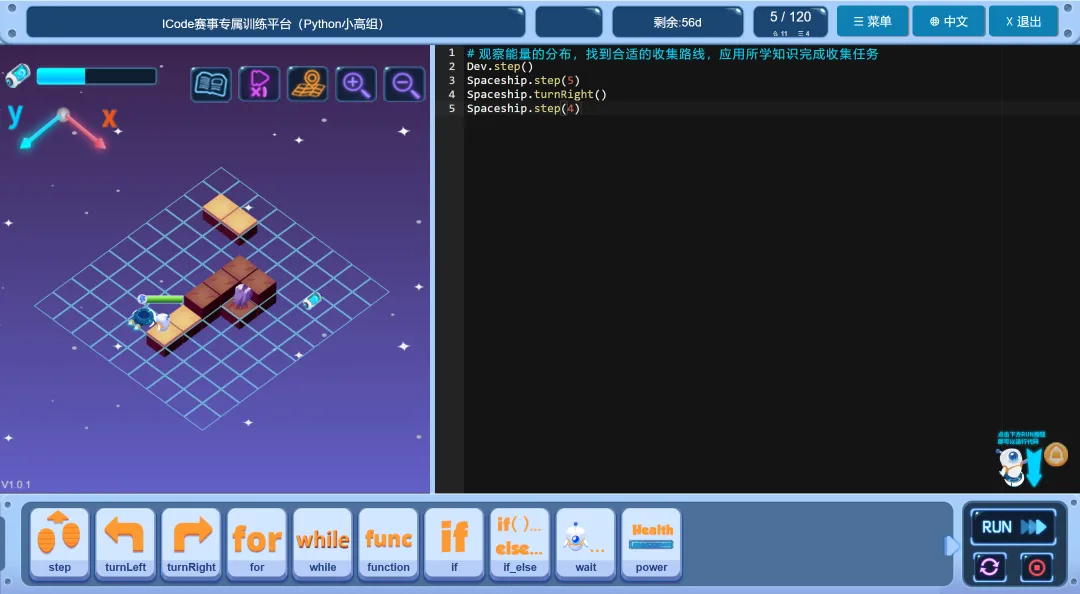Click the empty box beside title
1080x594 pixels.
(x=569, y=22)
